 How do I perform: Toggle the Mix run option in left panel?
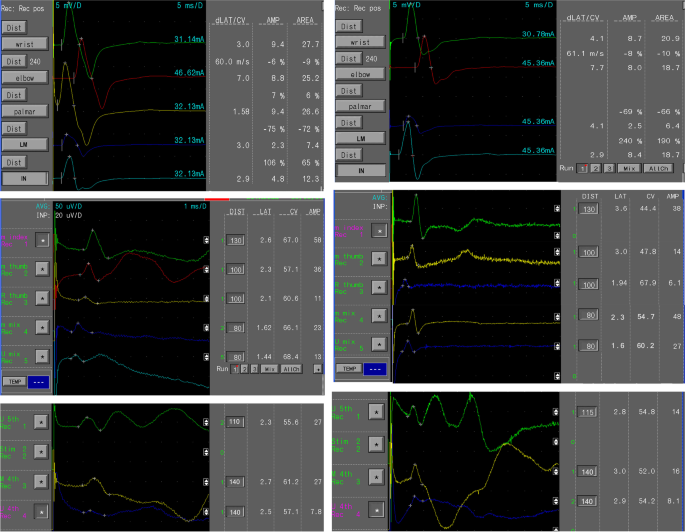pos(270,369)
